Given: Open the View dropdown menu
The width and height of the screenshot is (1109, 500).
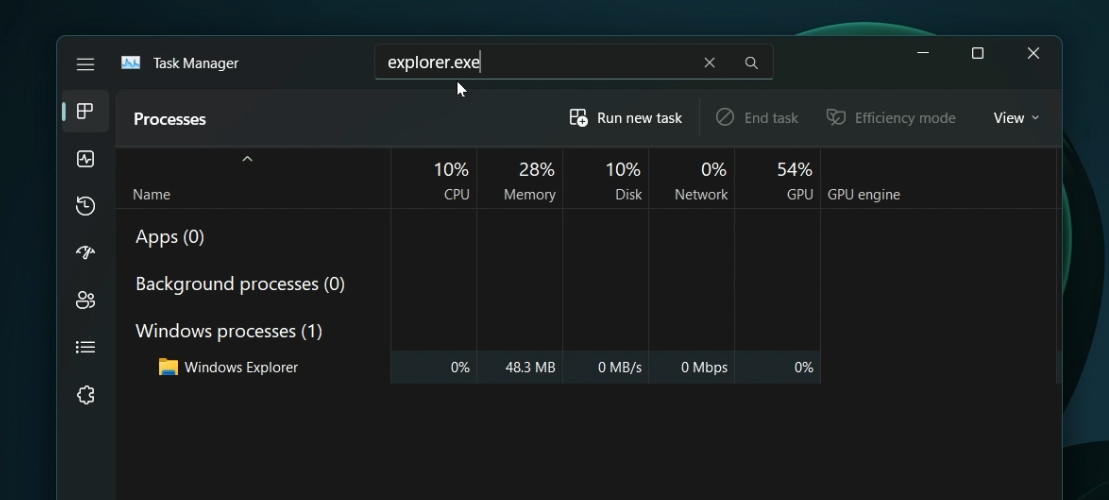Looking at the screenshot, I should click(1016, 118).
